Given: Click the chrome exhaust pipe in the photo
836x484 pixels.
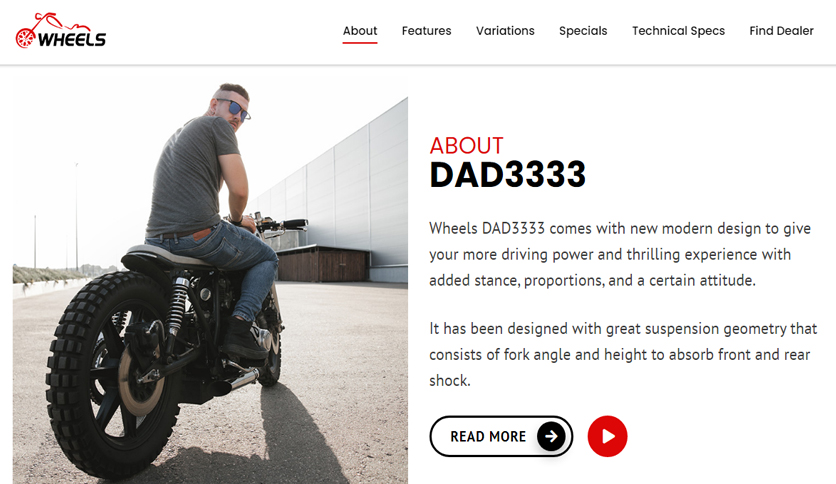Looking at the screenshot, I should tap(243, 380).
